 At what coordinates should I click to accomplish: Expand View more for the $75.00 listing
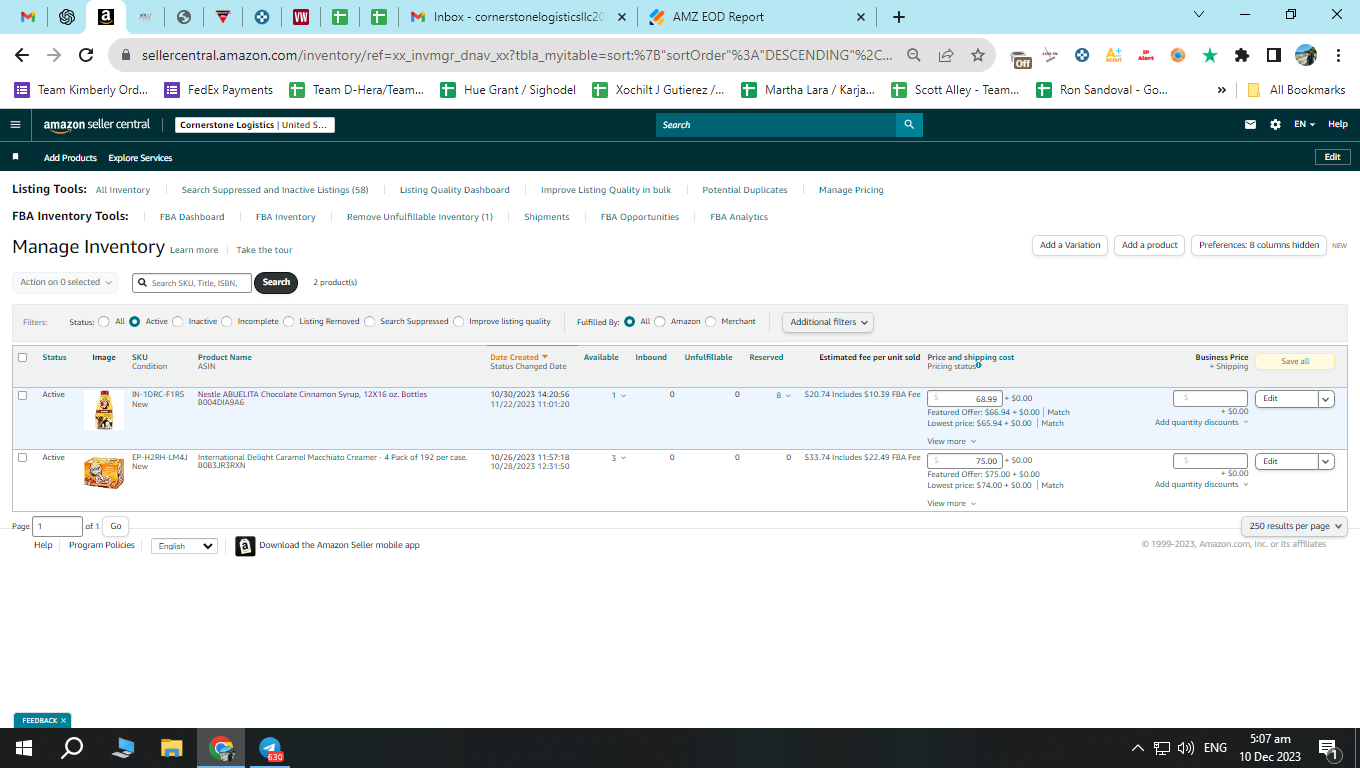tap(951, 503)
